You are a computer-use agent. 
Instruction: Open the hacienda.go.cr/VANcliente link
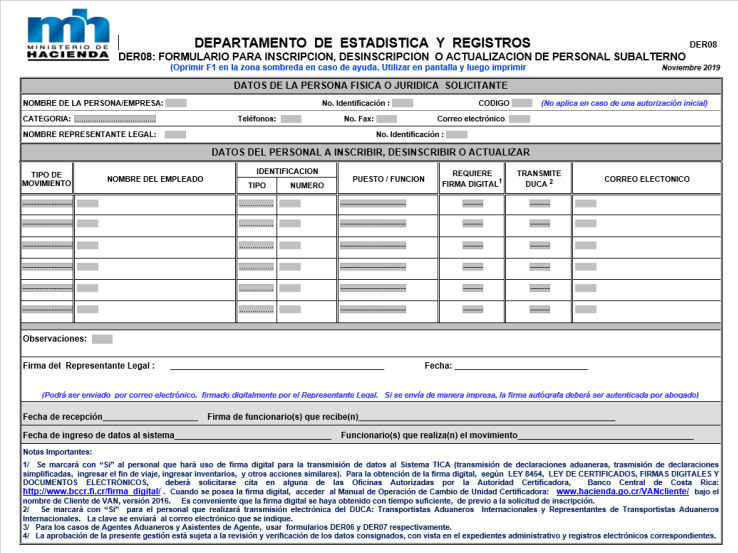click(x=619, y=492)
